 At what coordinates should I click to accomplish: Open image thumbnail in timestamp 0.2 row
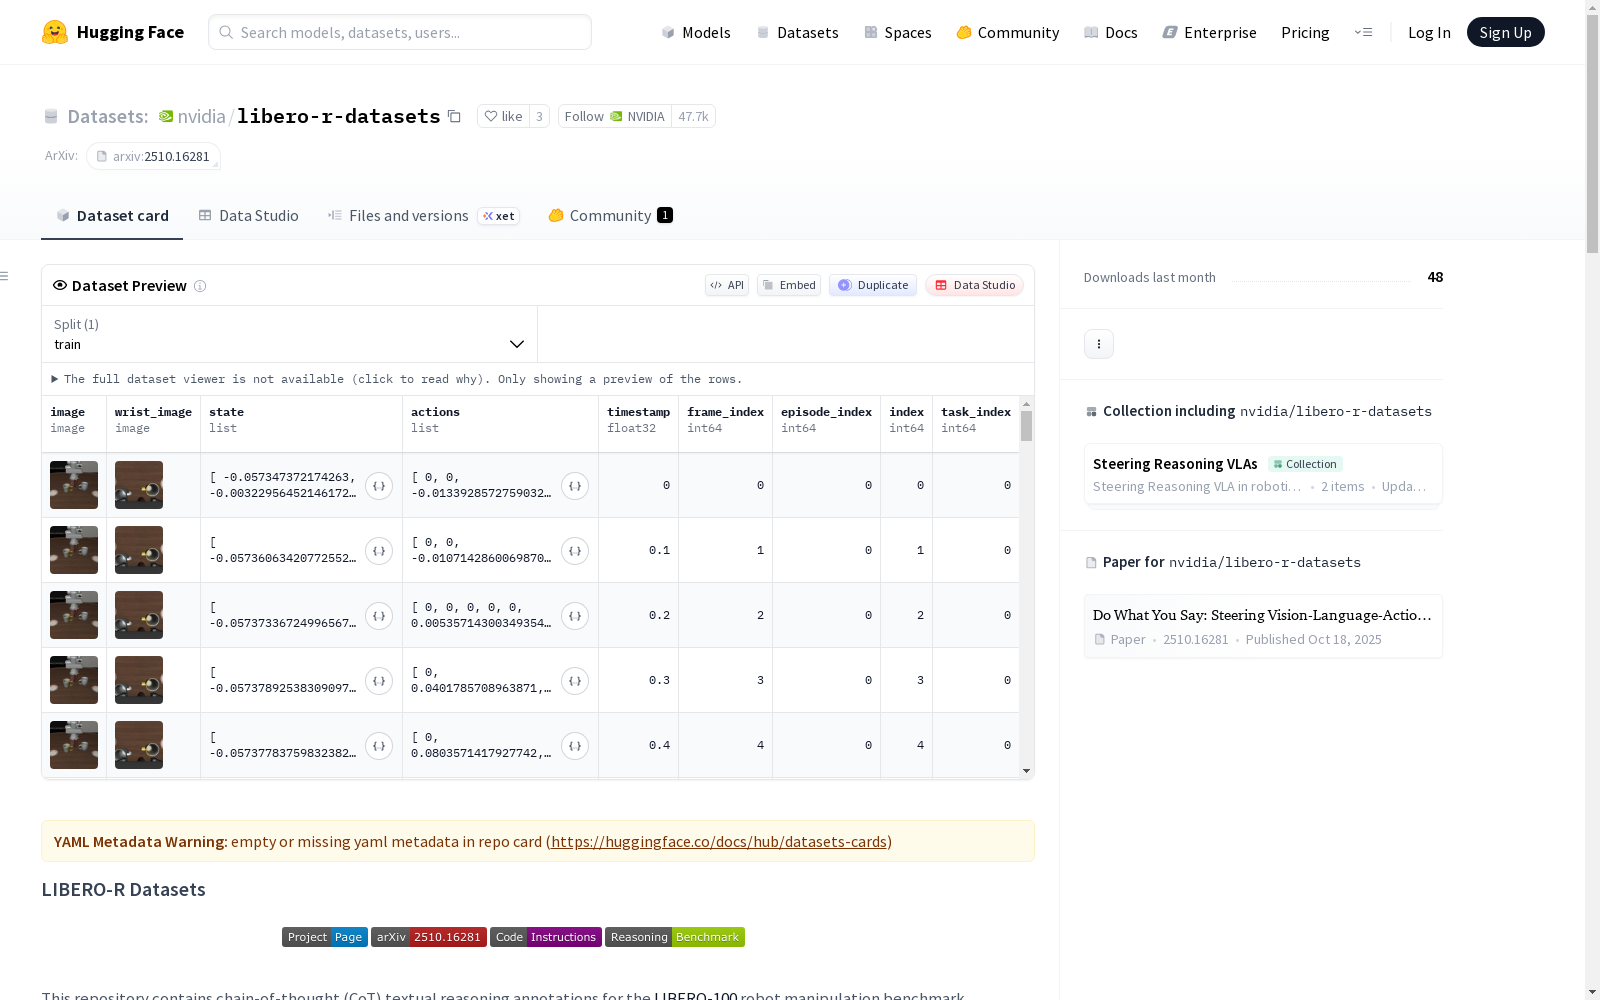click(x=74, y=615)
